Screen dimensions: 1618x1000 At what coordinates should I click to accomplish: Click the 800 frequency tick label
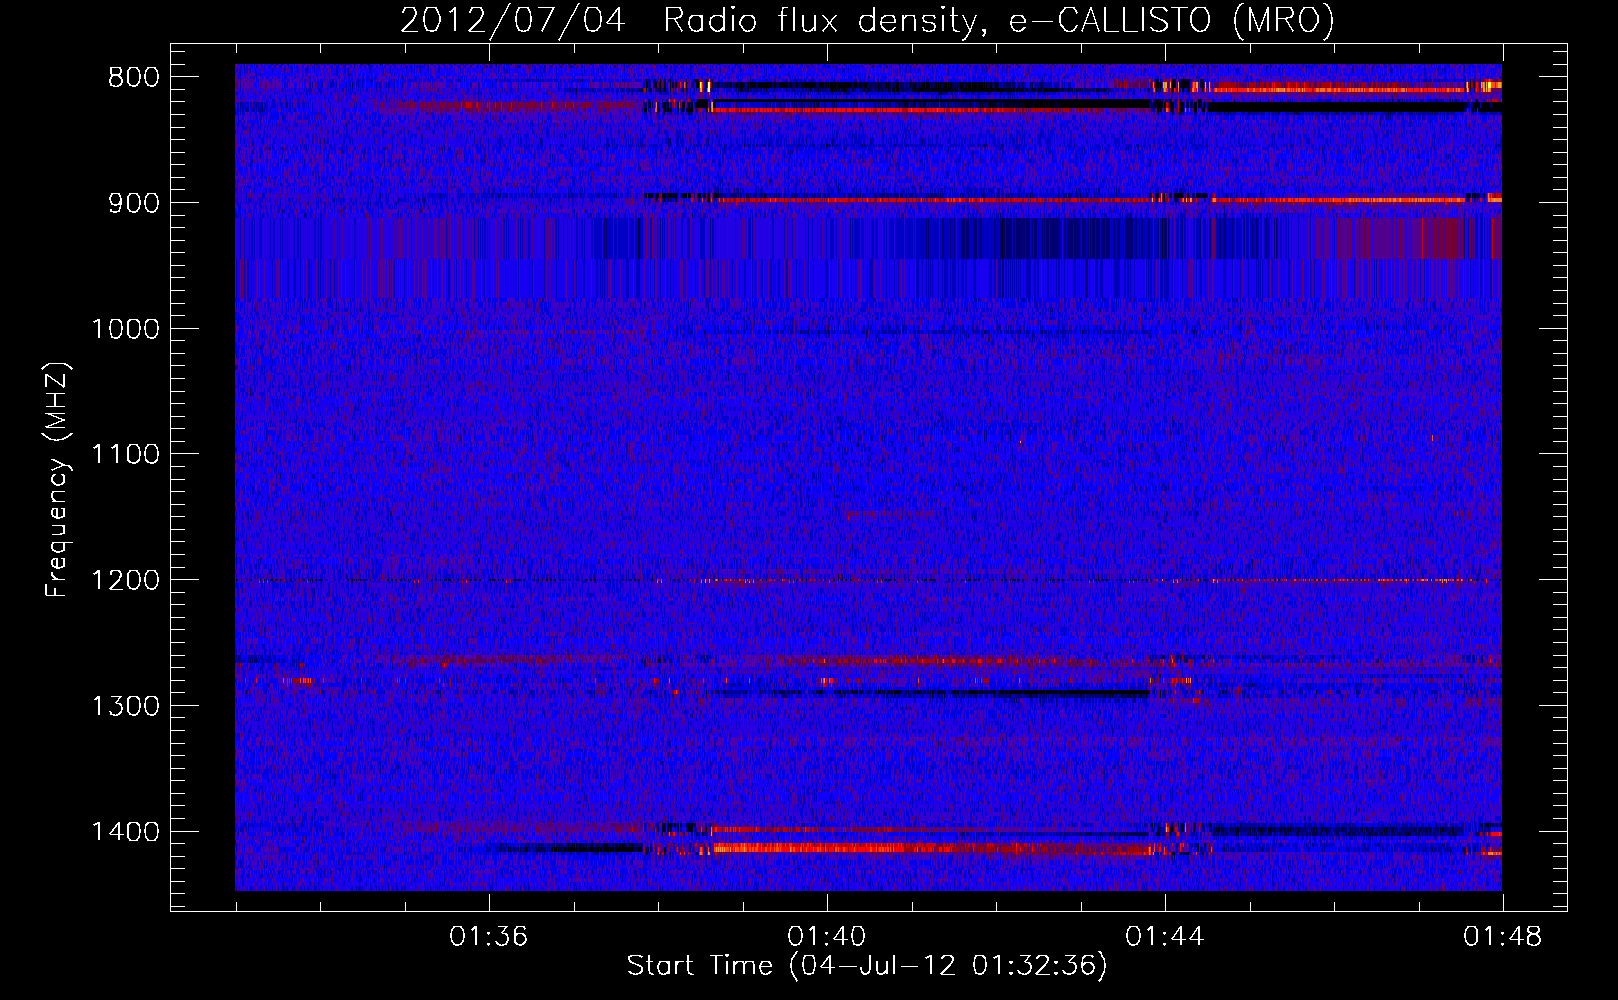[134, 78]
